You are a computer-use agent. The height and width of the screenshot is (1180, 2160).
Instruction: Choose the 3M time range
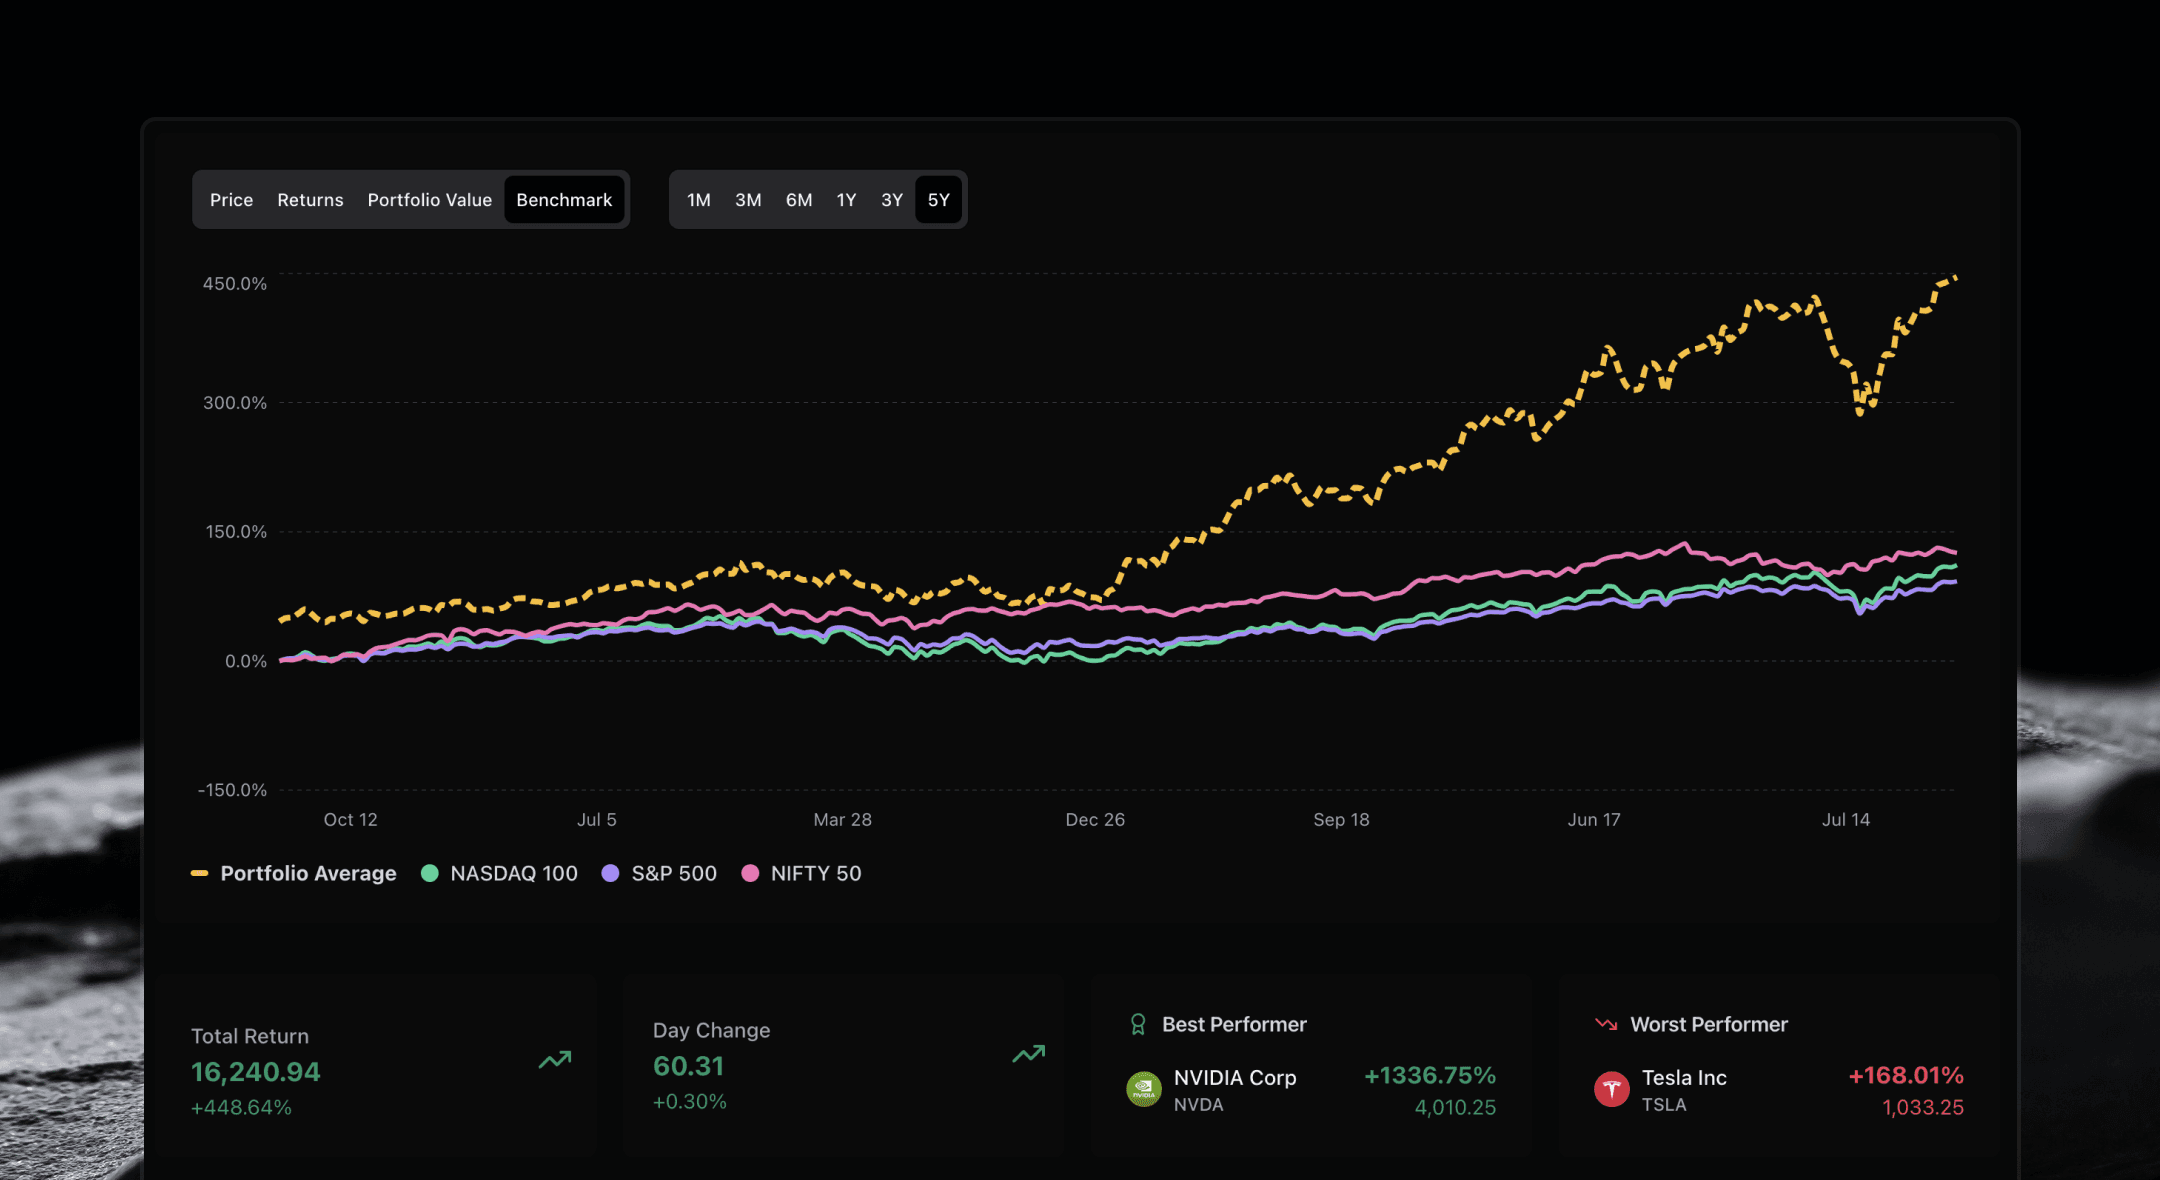click(x=748, y=200)
